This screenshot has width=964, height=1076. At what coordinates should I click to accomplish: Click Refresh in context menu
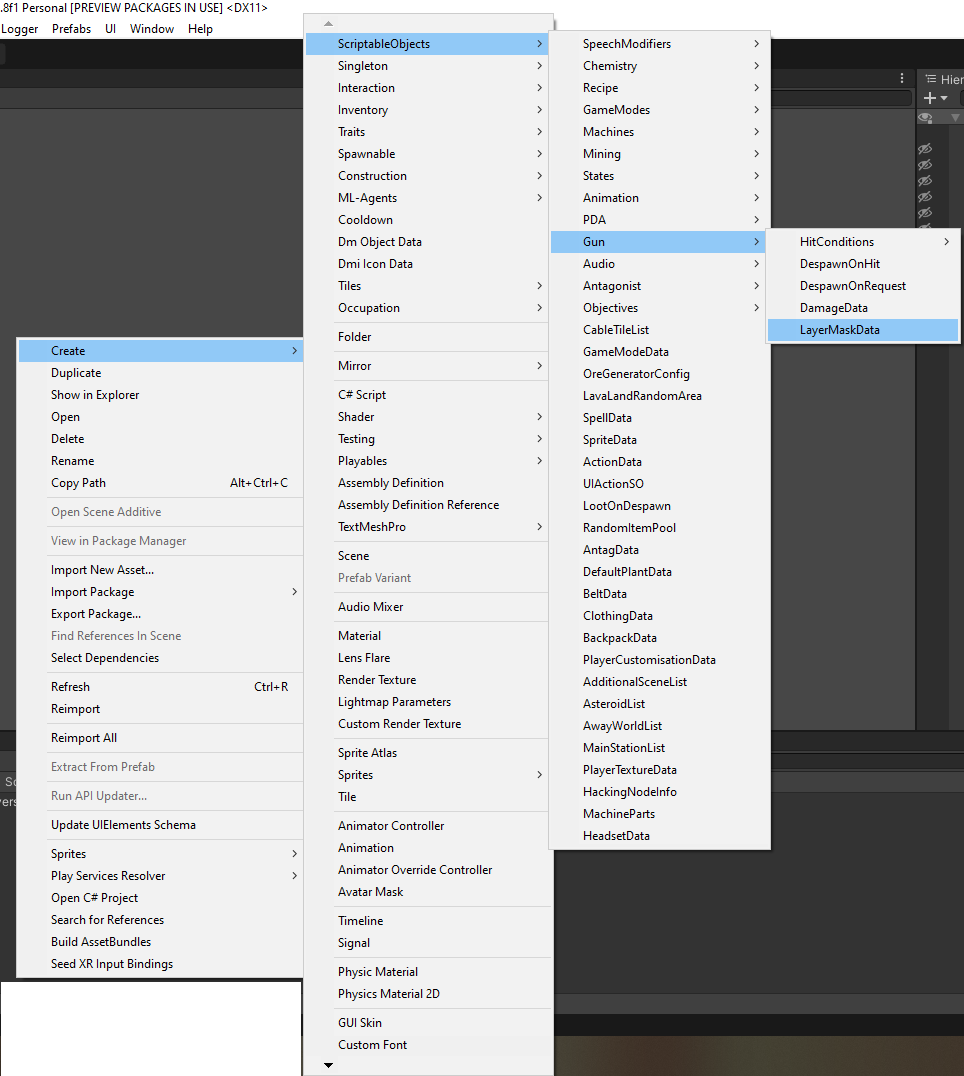tap(161, 687)
